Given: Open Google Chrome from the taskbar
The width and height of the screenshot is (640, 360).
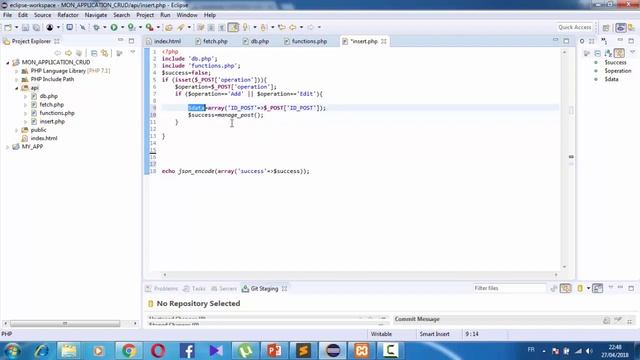Looking at the screenshot, I should tap(129, 351).
